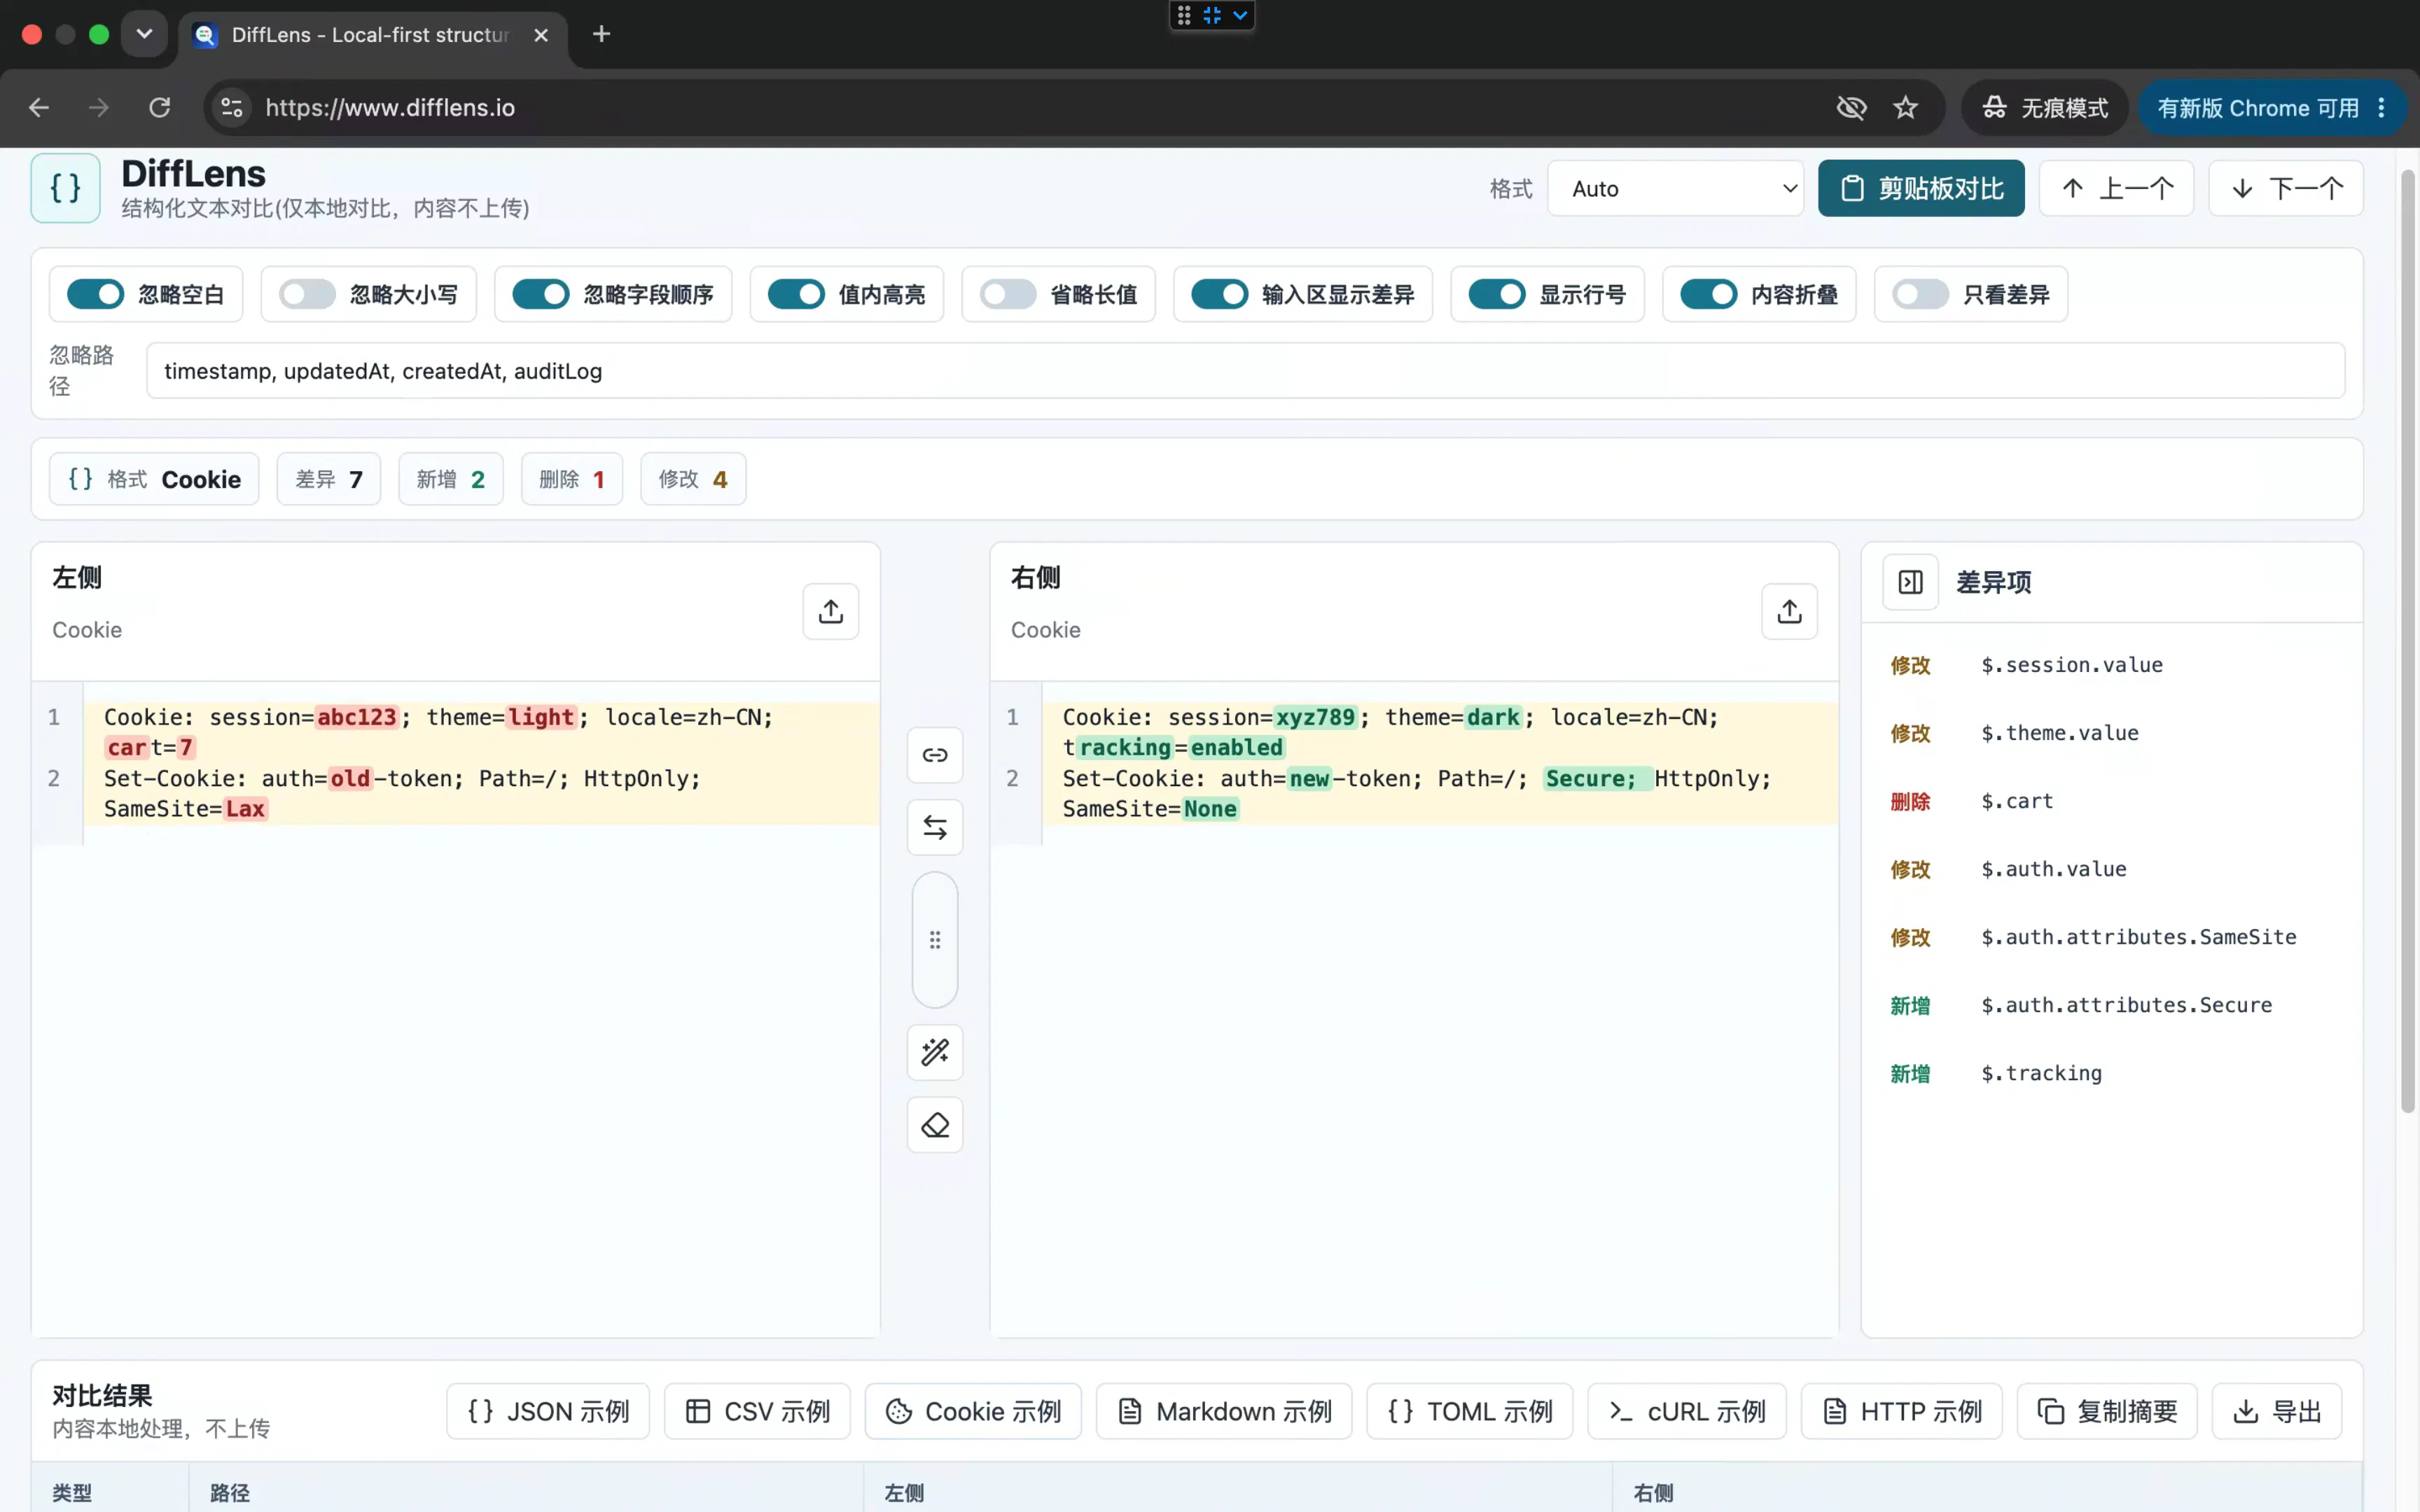Toggle 忽略空白 switch off
Screen dimensions: 2420x1512
pyautogui.click(x=95, y=294)
